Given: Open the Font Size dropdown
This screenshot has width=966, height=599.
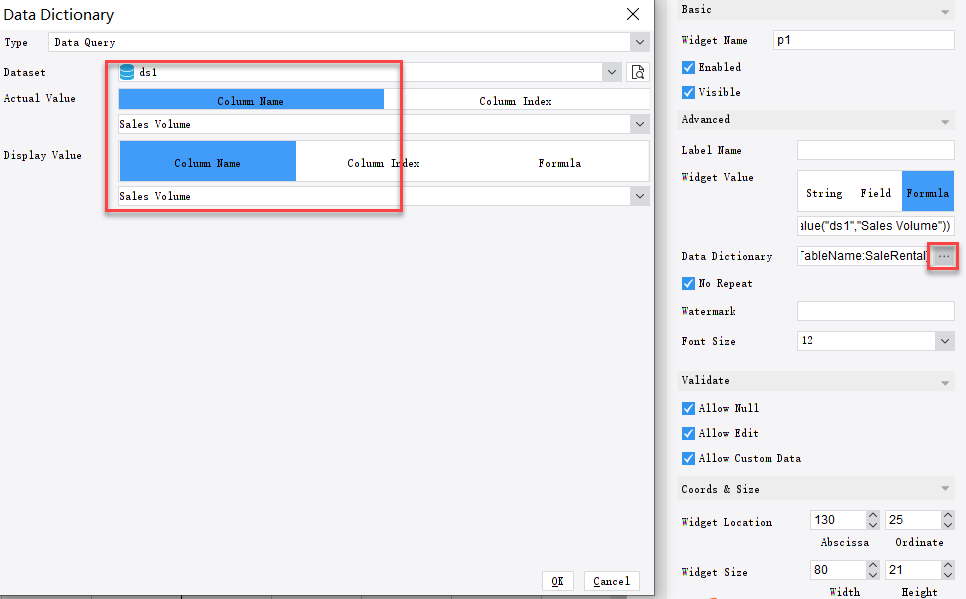Looking at the screenshot, I should pos(944,341).
